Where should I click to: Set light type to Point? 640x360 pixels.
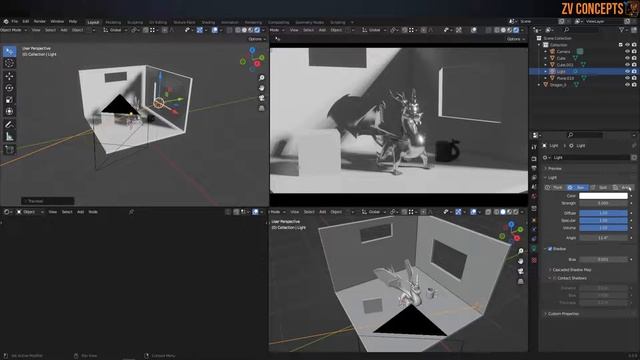point(555,188)
